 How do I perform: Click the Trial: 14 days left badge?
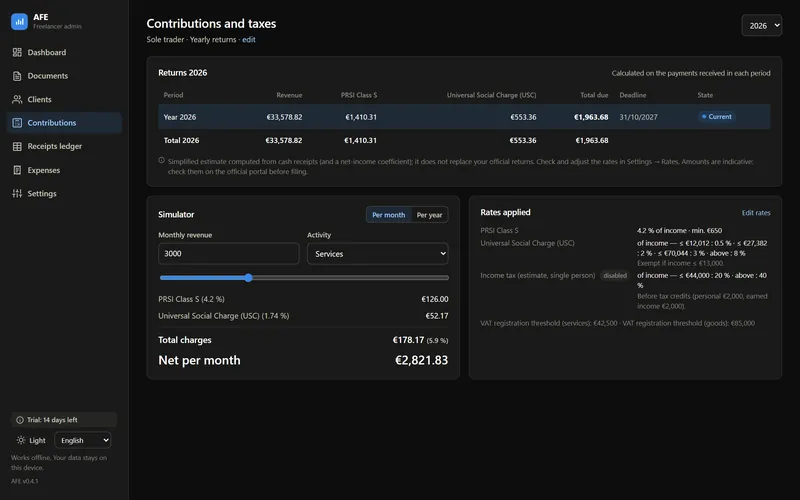coord(64,420)
